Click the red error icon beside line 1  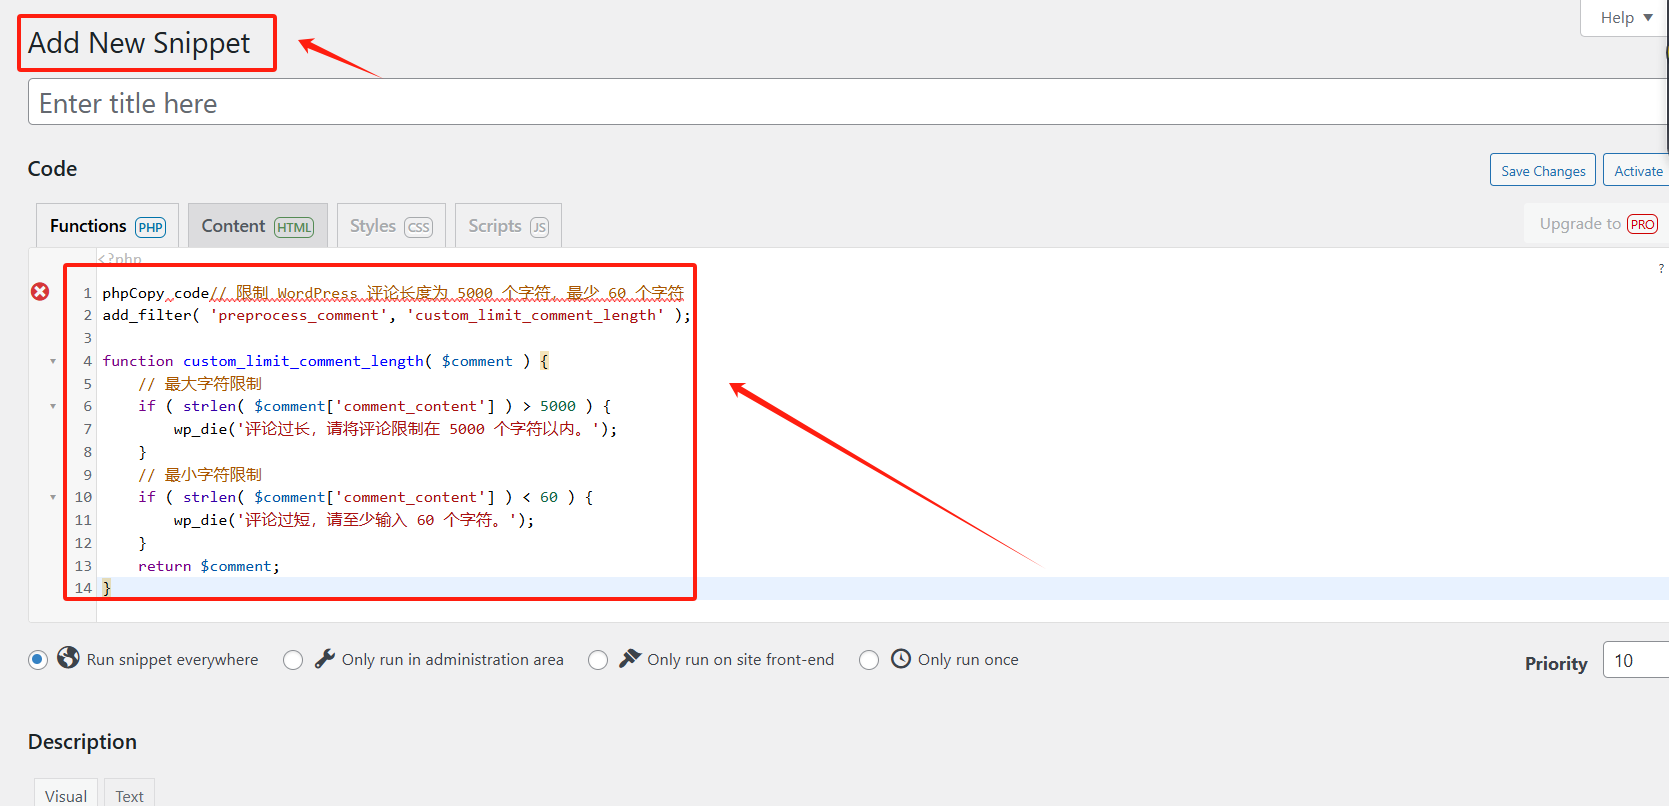[40, 291]
